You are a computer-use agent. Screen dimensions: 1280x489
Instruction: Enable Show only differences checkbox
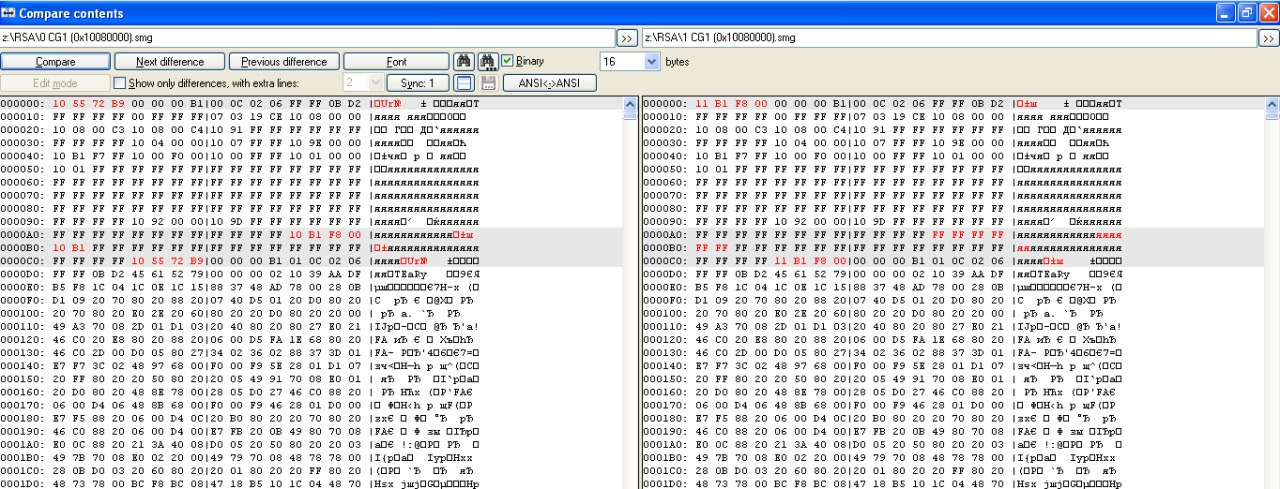pos(120,83)
